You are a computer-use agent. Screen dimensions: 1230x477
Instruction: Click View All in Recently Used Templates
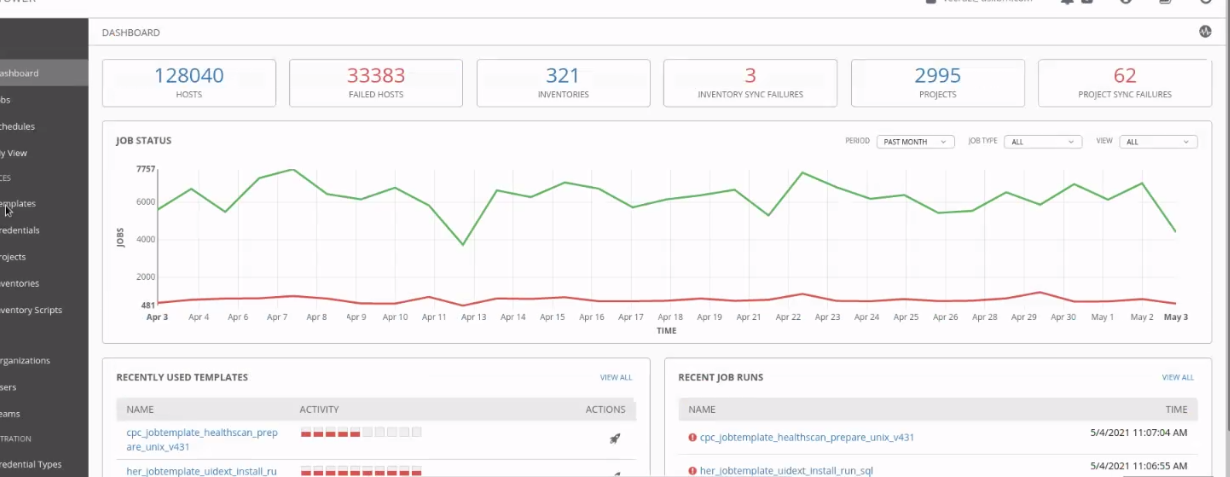click(616, 378)
